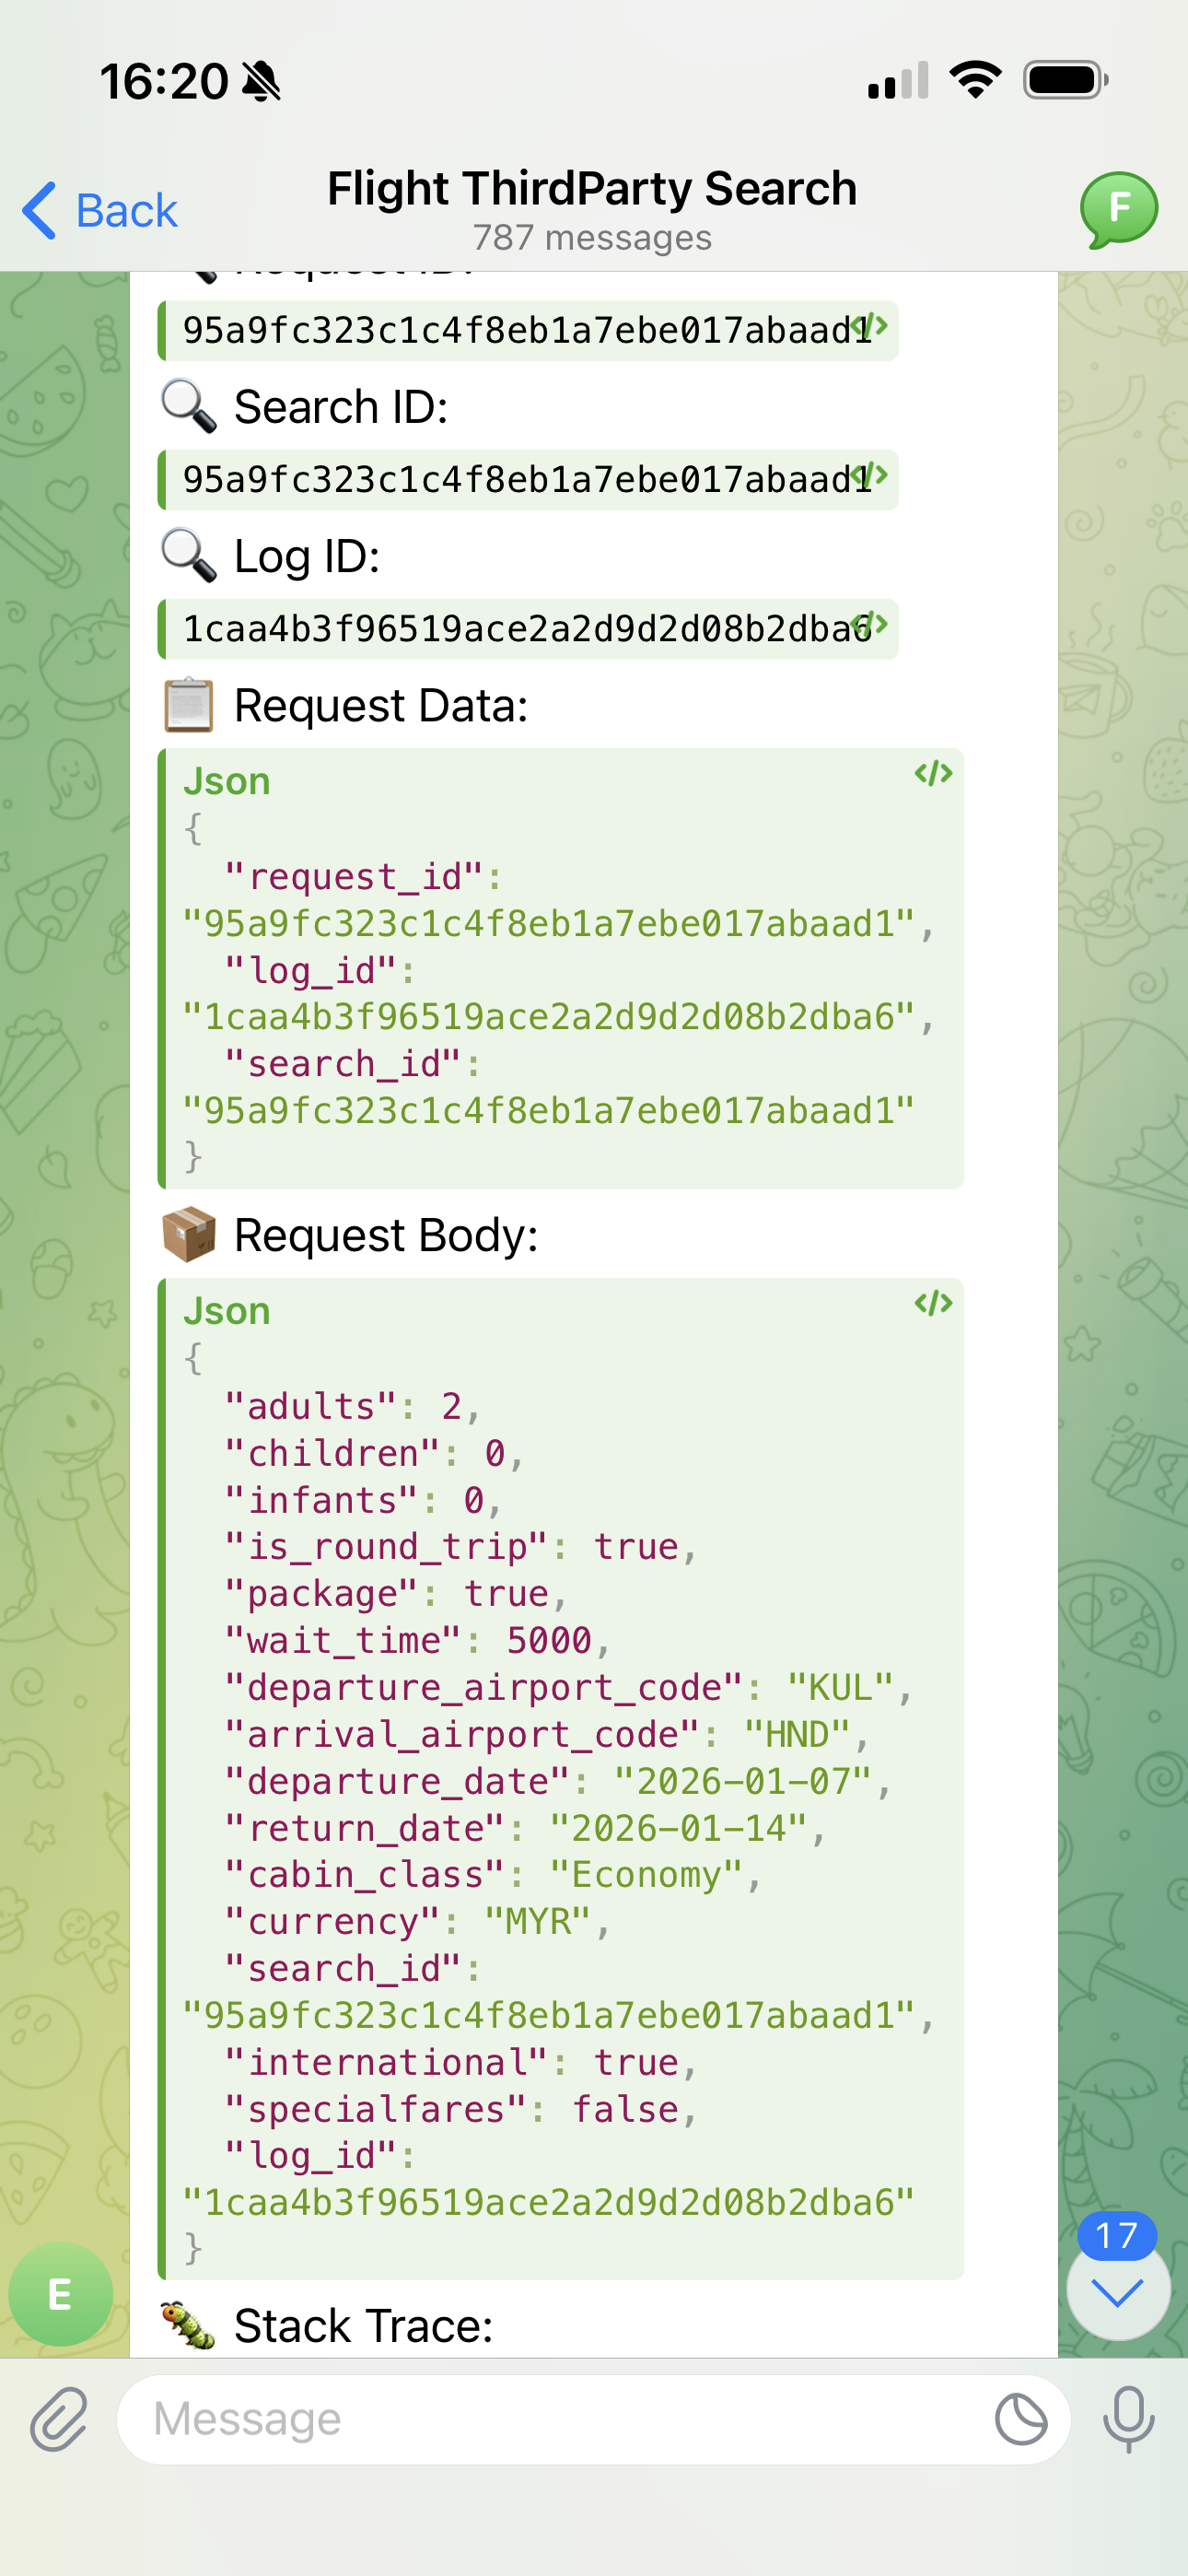Copy Request Body JSON via its code icon

point(936,1302)
